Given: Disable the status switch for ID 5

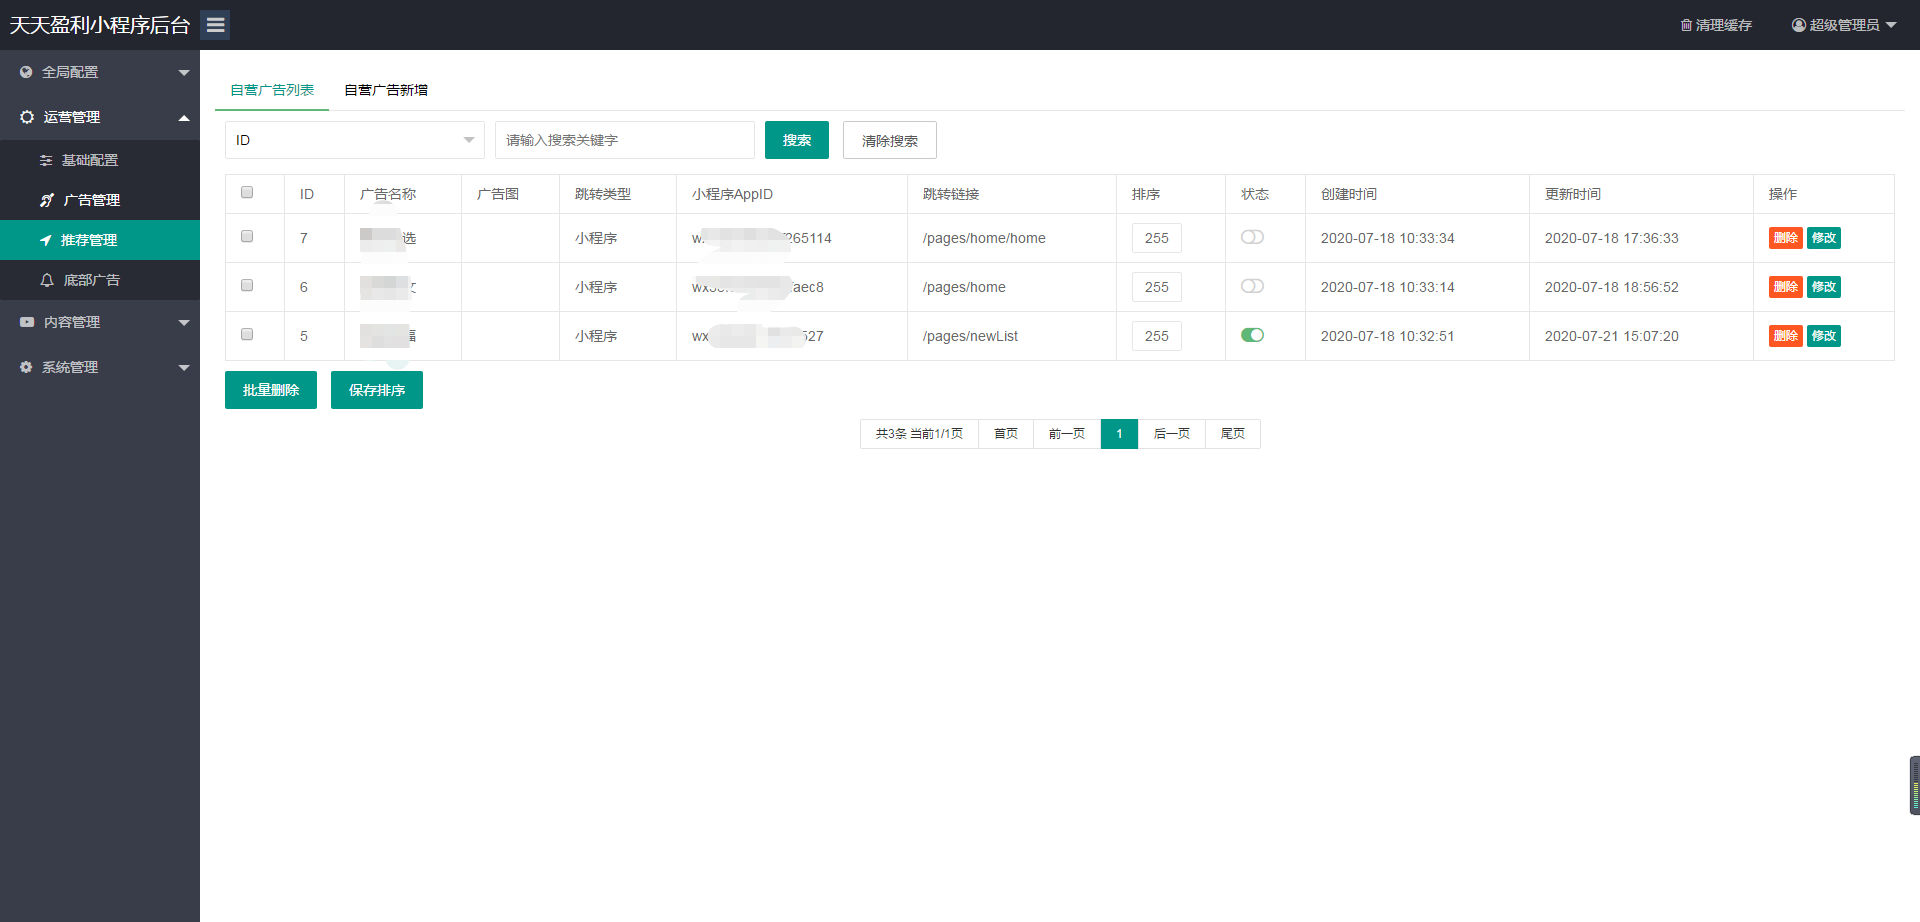Looking at the screenshot, I should [1252, 335].
